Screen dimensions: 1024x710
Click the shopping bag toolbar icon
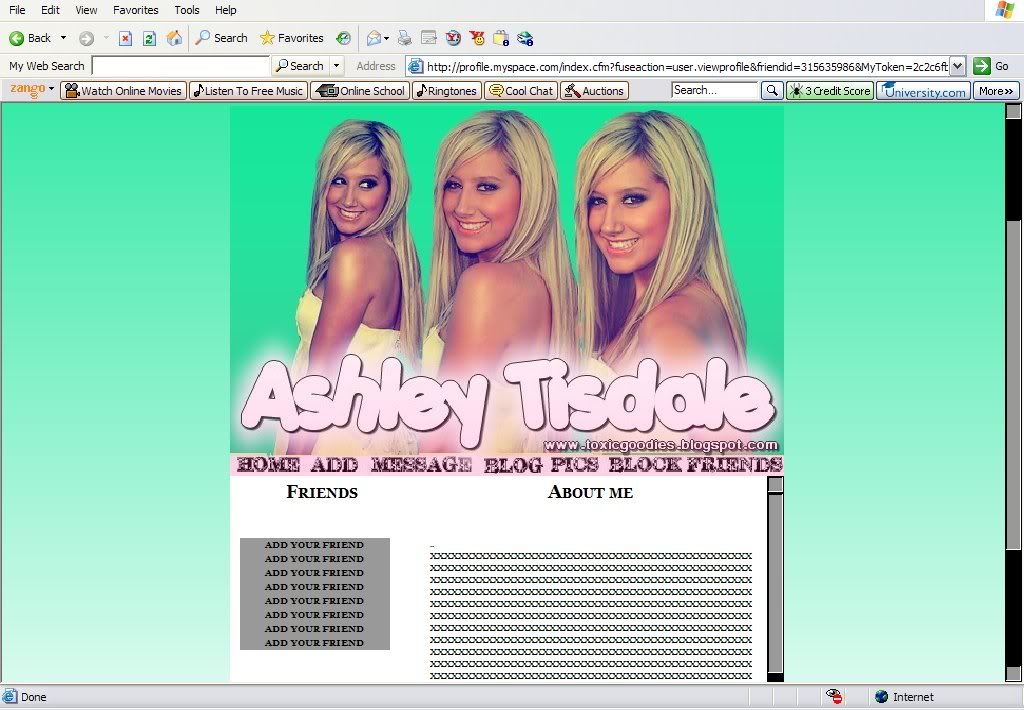click(x=501, y=39)
